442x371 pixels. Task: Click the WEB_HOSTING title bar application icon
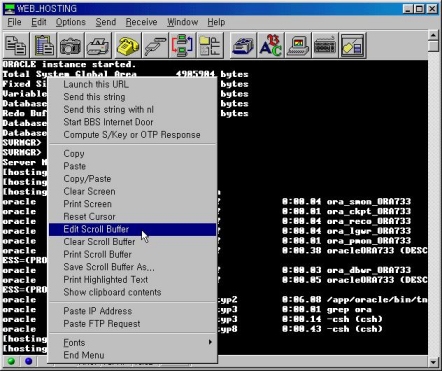click(10, 8)
